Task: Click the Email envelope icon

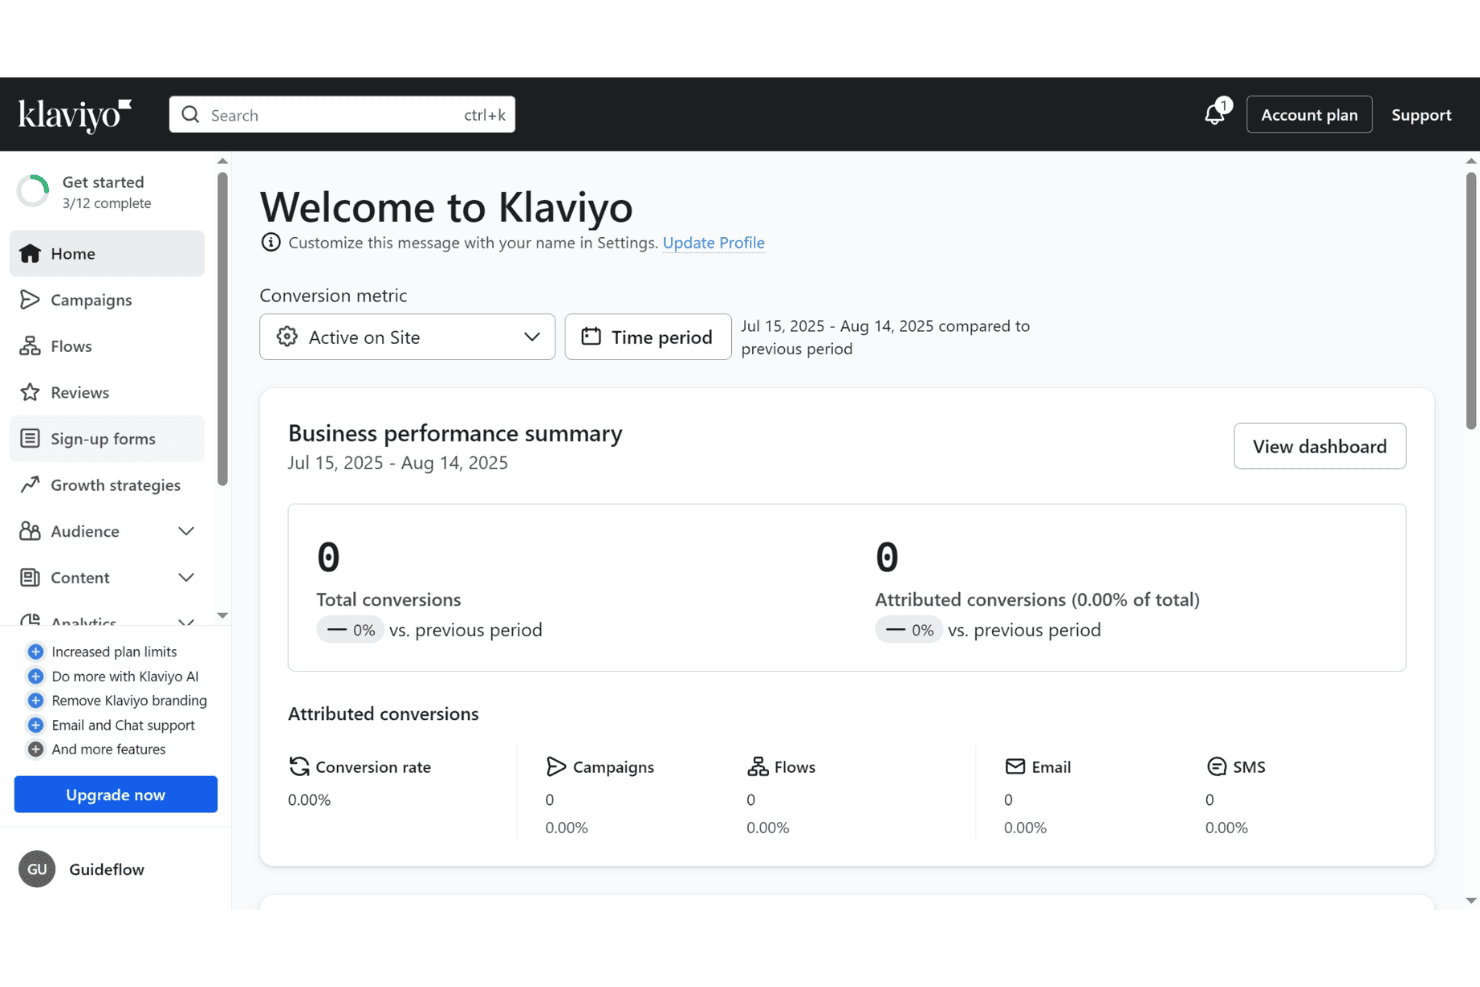Action: pyautogui.click(x=1015, y=767)
